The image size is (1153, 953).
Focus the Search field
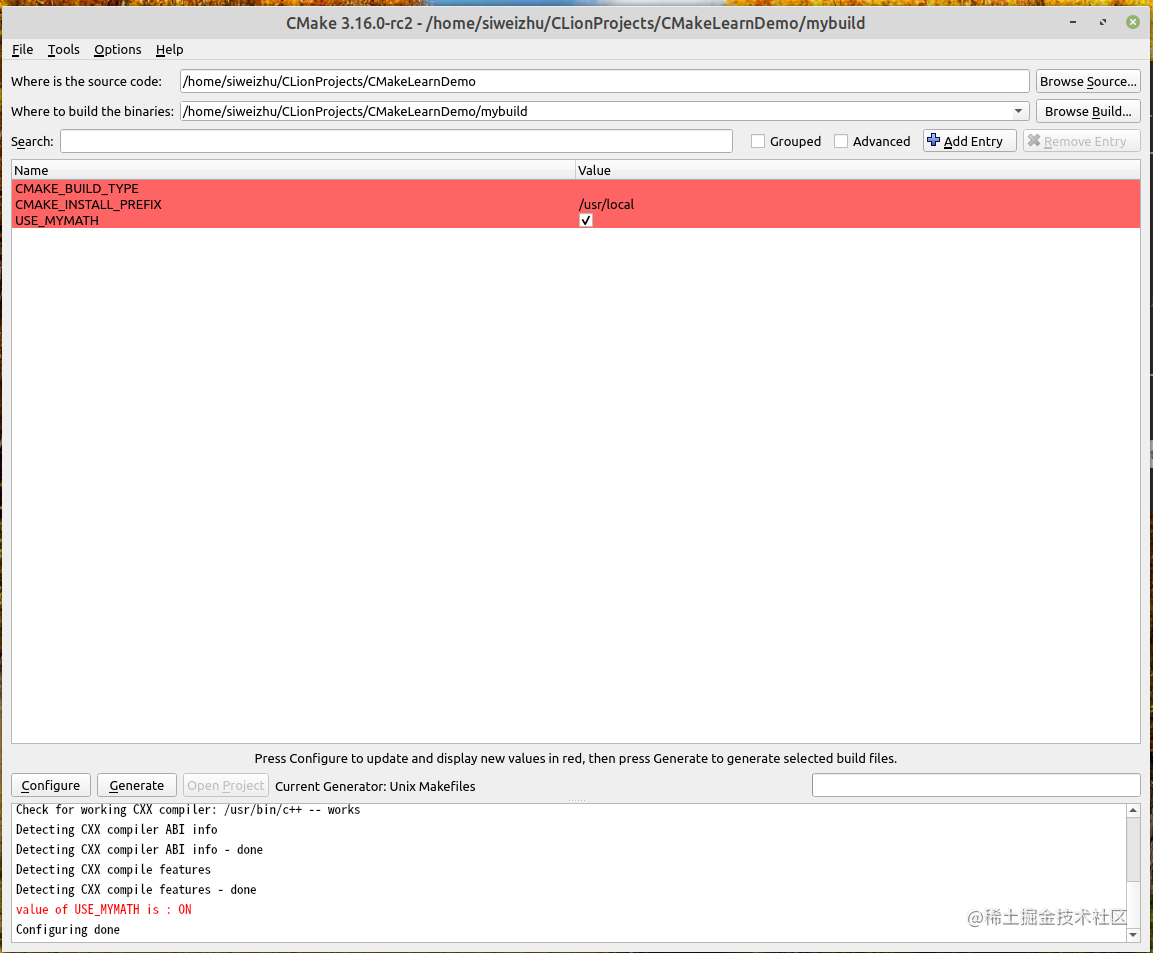tap(396, 141)
